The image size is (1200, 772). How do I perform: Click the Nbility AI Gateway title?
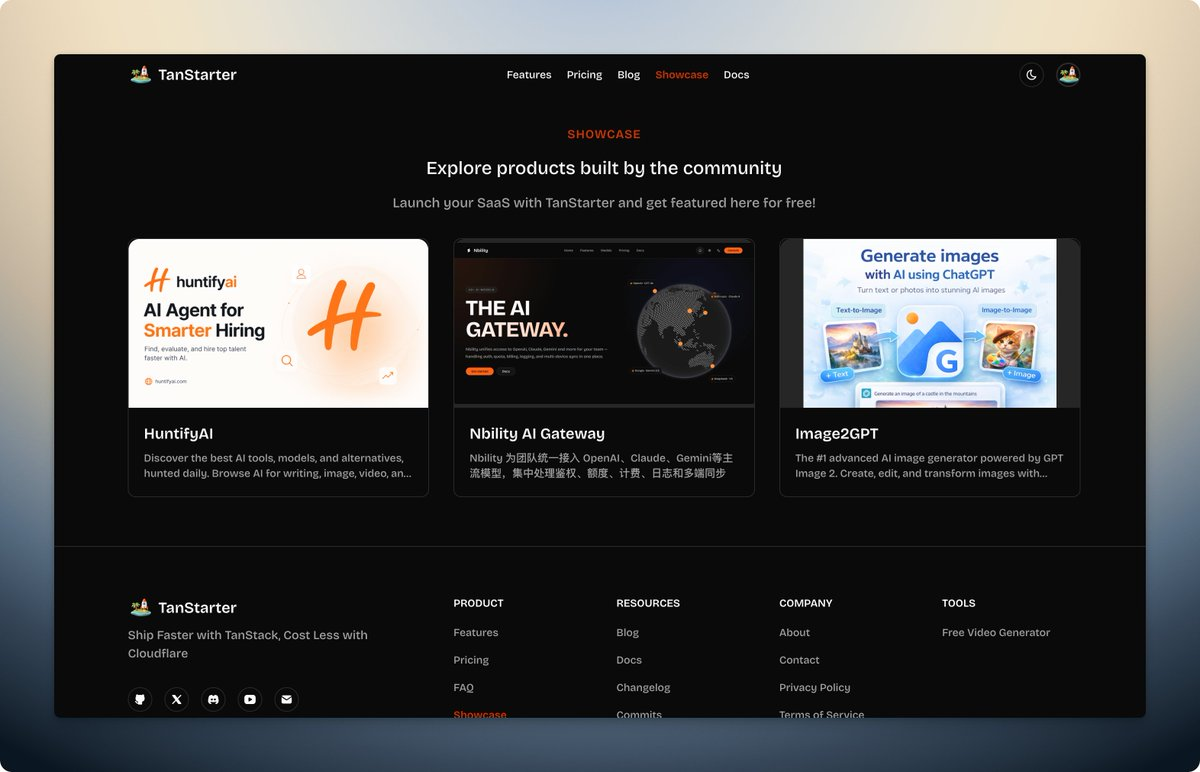[537, 434]
